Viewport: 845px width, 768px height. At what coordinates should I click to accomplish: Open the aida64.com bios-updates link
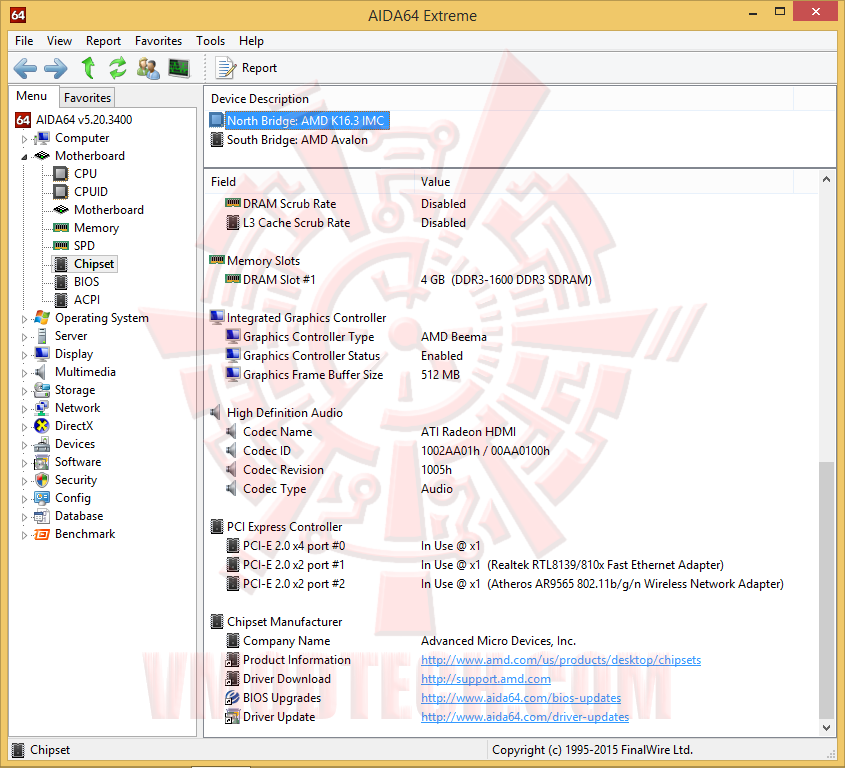pos(521,698)
